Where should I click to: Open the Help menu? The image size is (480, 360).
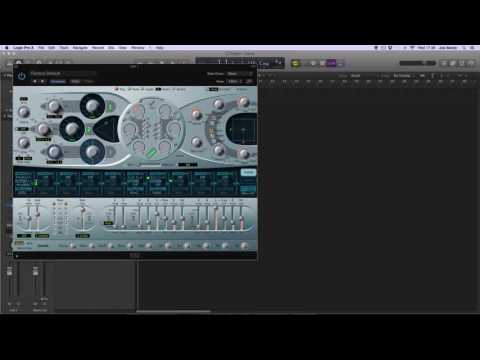[160, 48]
